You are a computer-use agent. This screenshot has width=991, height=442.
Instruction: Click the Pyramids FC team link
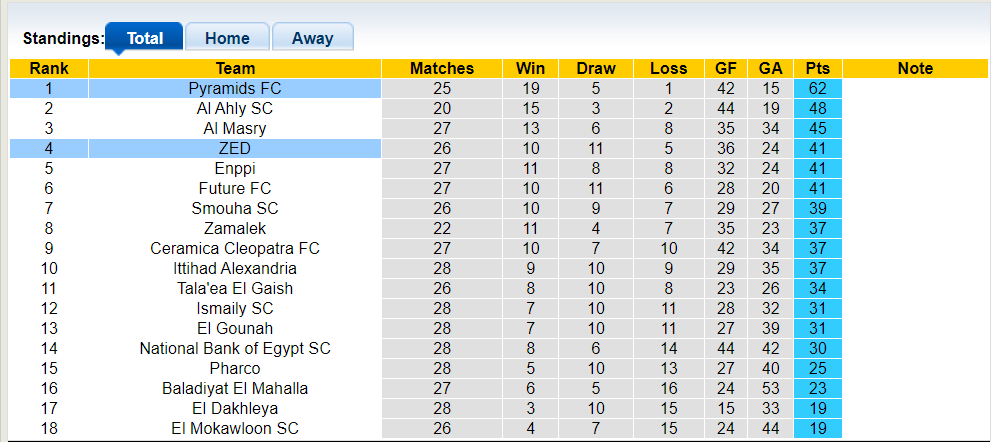pyautogui.click(x=235, y=88)
